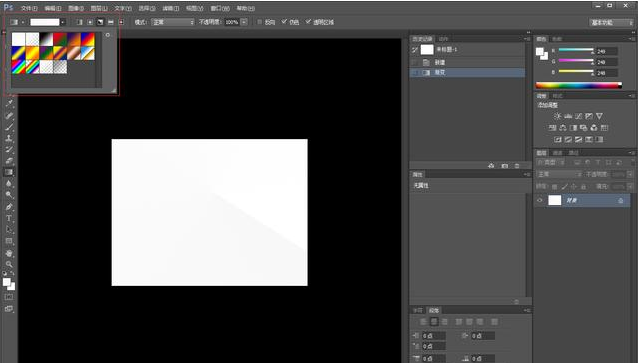The image size is (638, 363).
Task: Choose the reflected gradient style icon
Action: 110,22
